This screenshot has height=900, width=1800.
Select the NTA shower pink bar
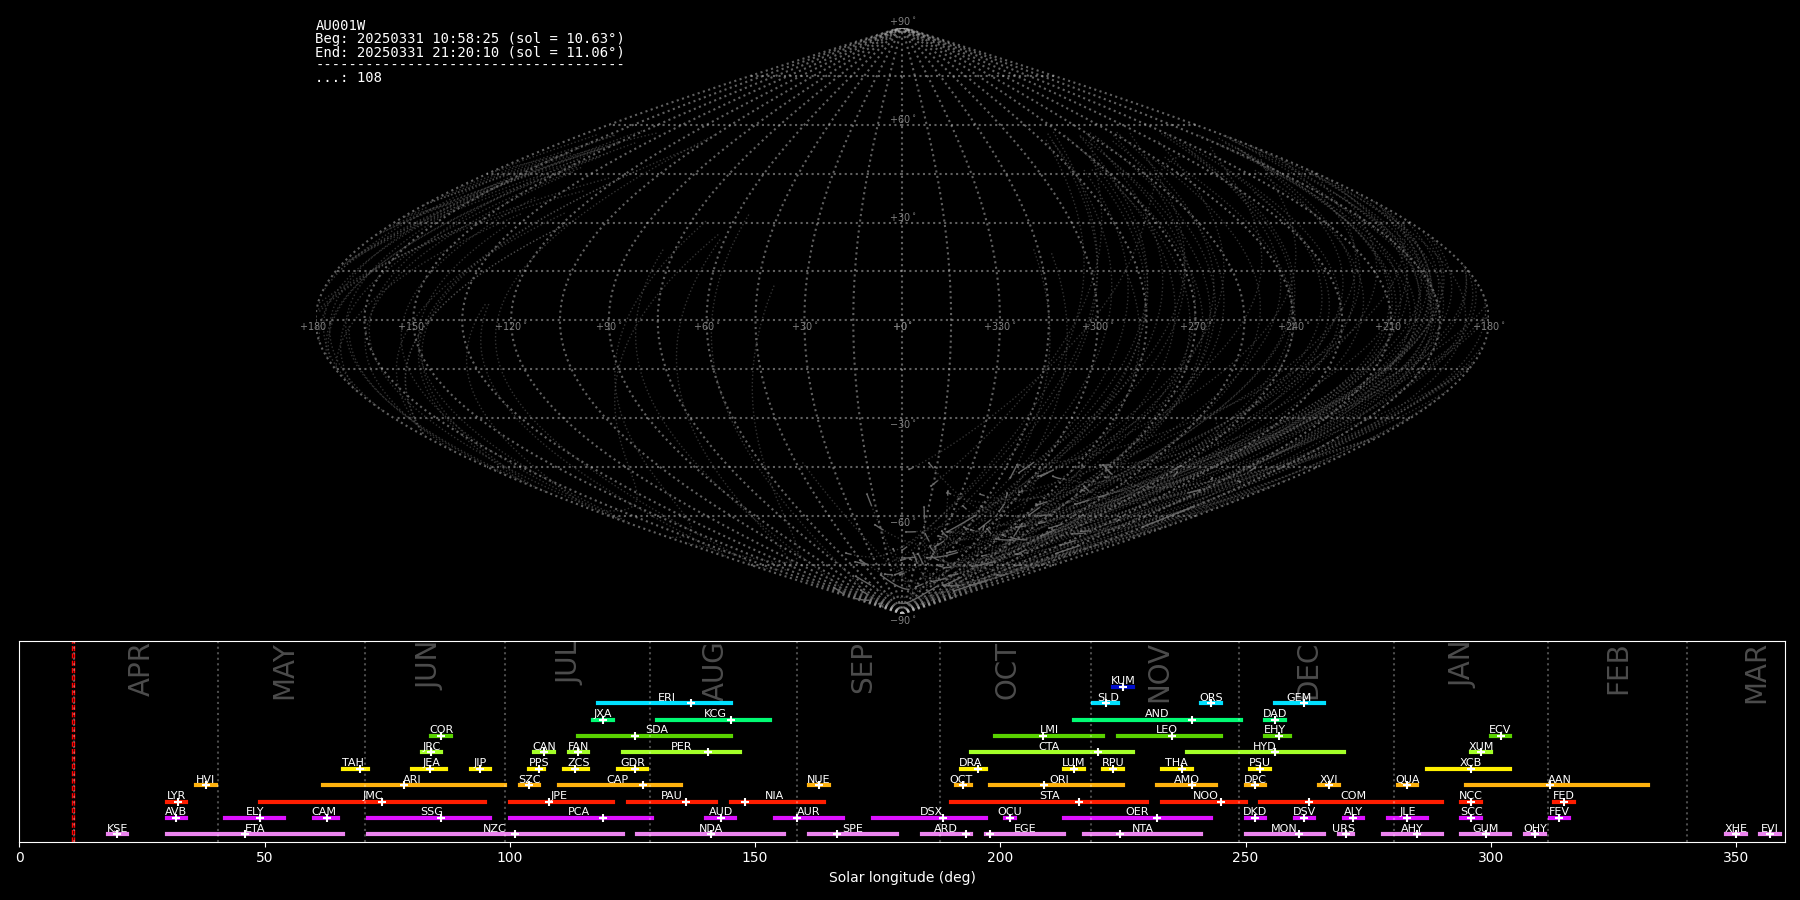coord(1142,834)
